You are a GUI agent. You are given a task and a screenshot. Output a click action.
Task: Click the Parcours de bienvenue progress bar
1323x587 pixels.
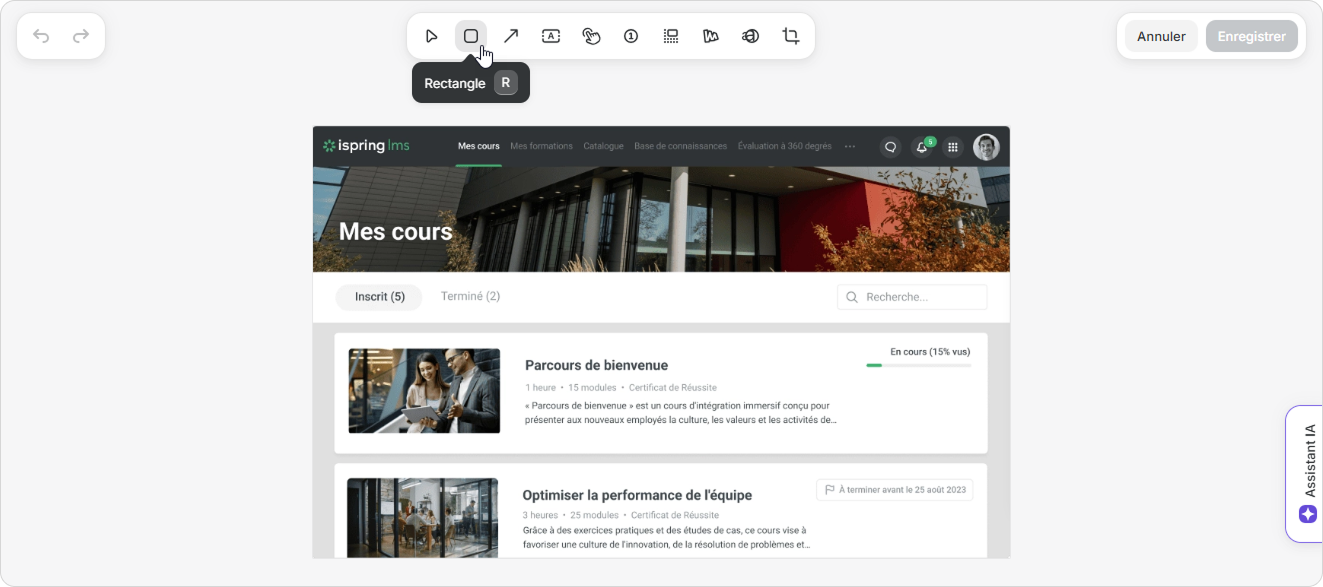coord(918,366)
